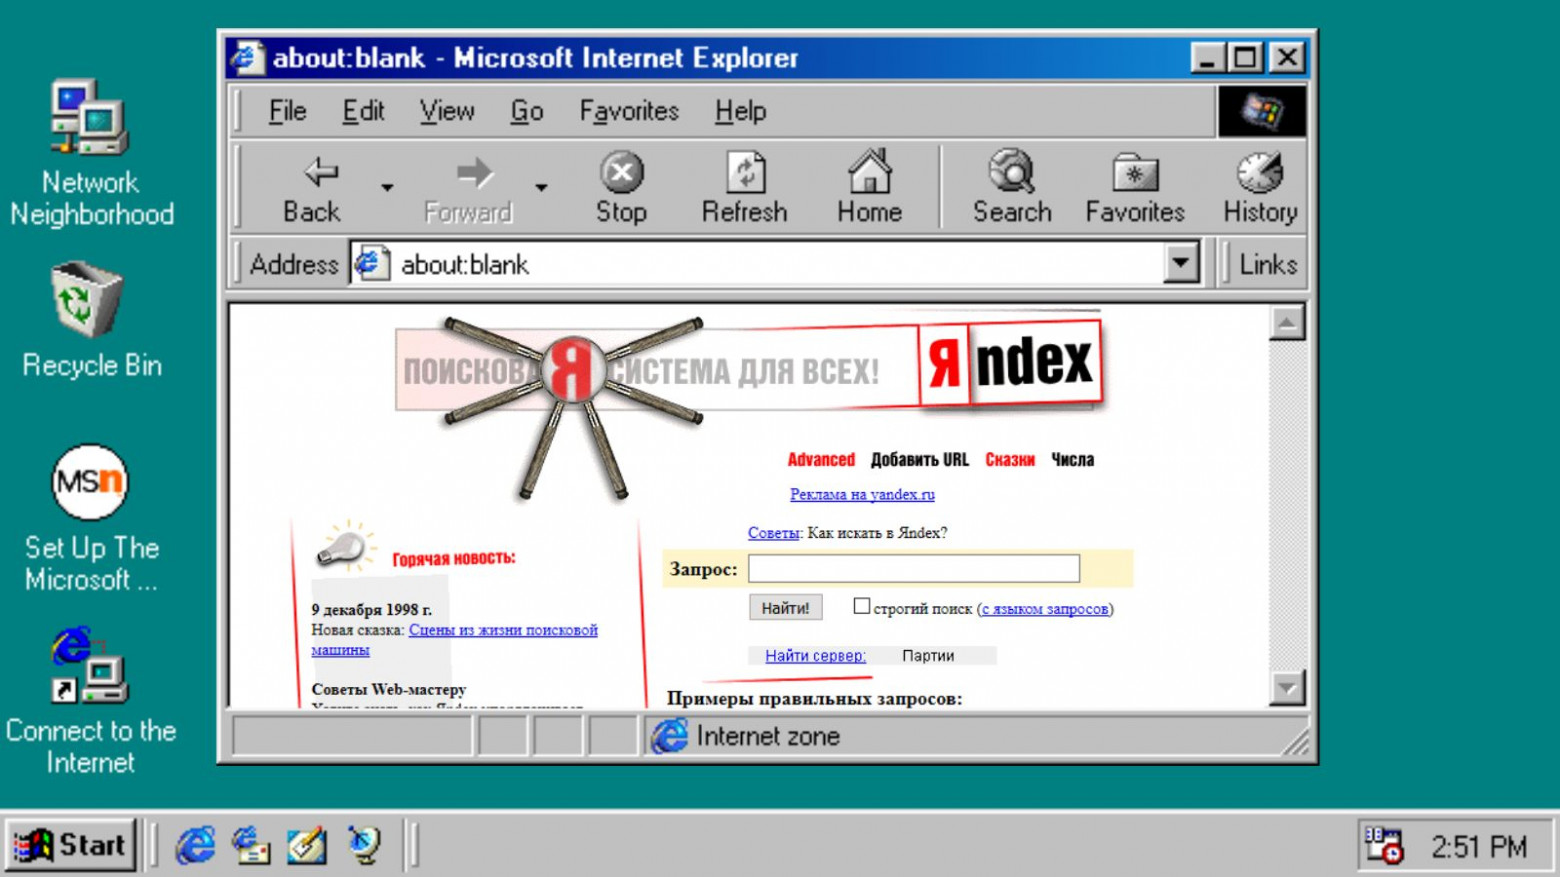Follow the Реклама на yandex.ru link
The width and height of the screenshot is (1560, 877).
click(862, 494)
